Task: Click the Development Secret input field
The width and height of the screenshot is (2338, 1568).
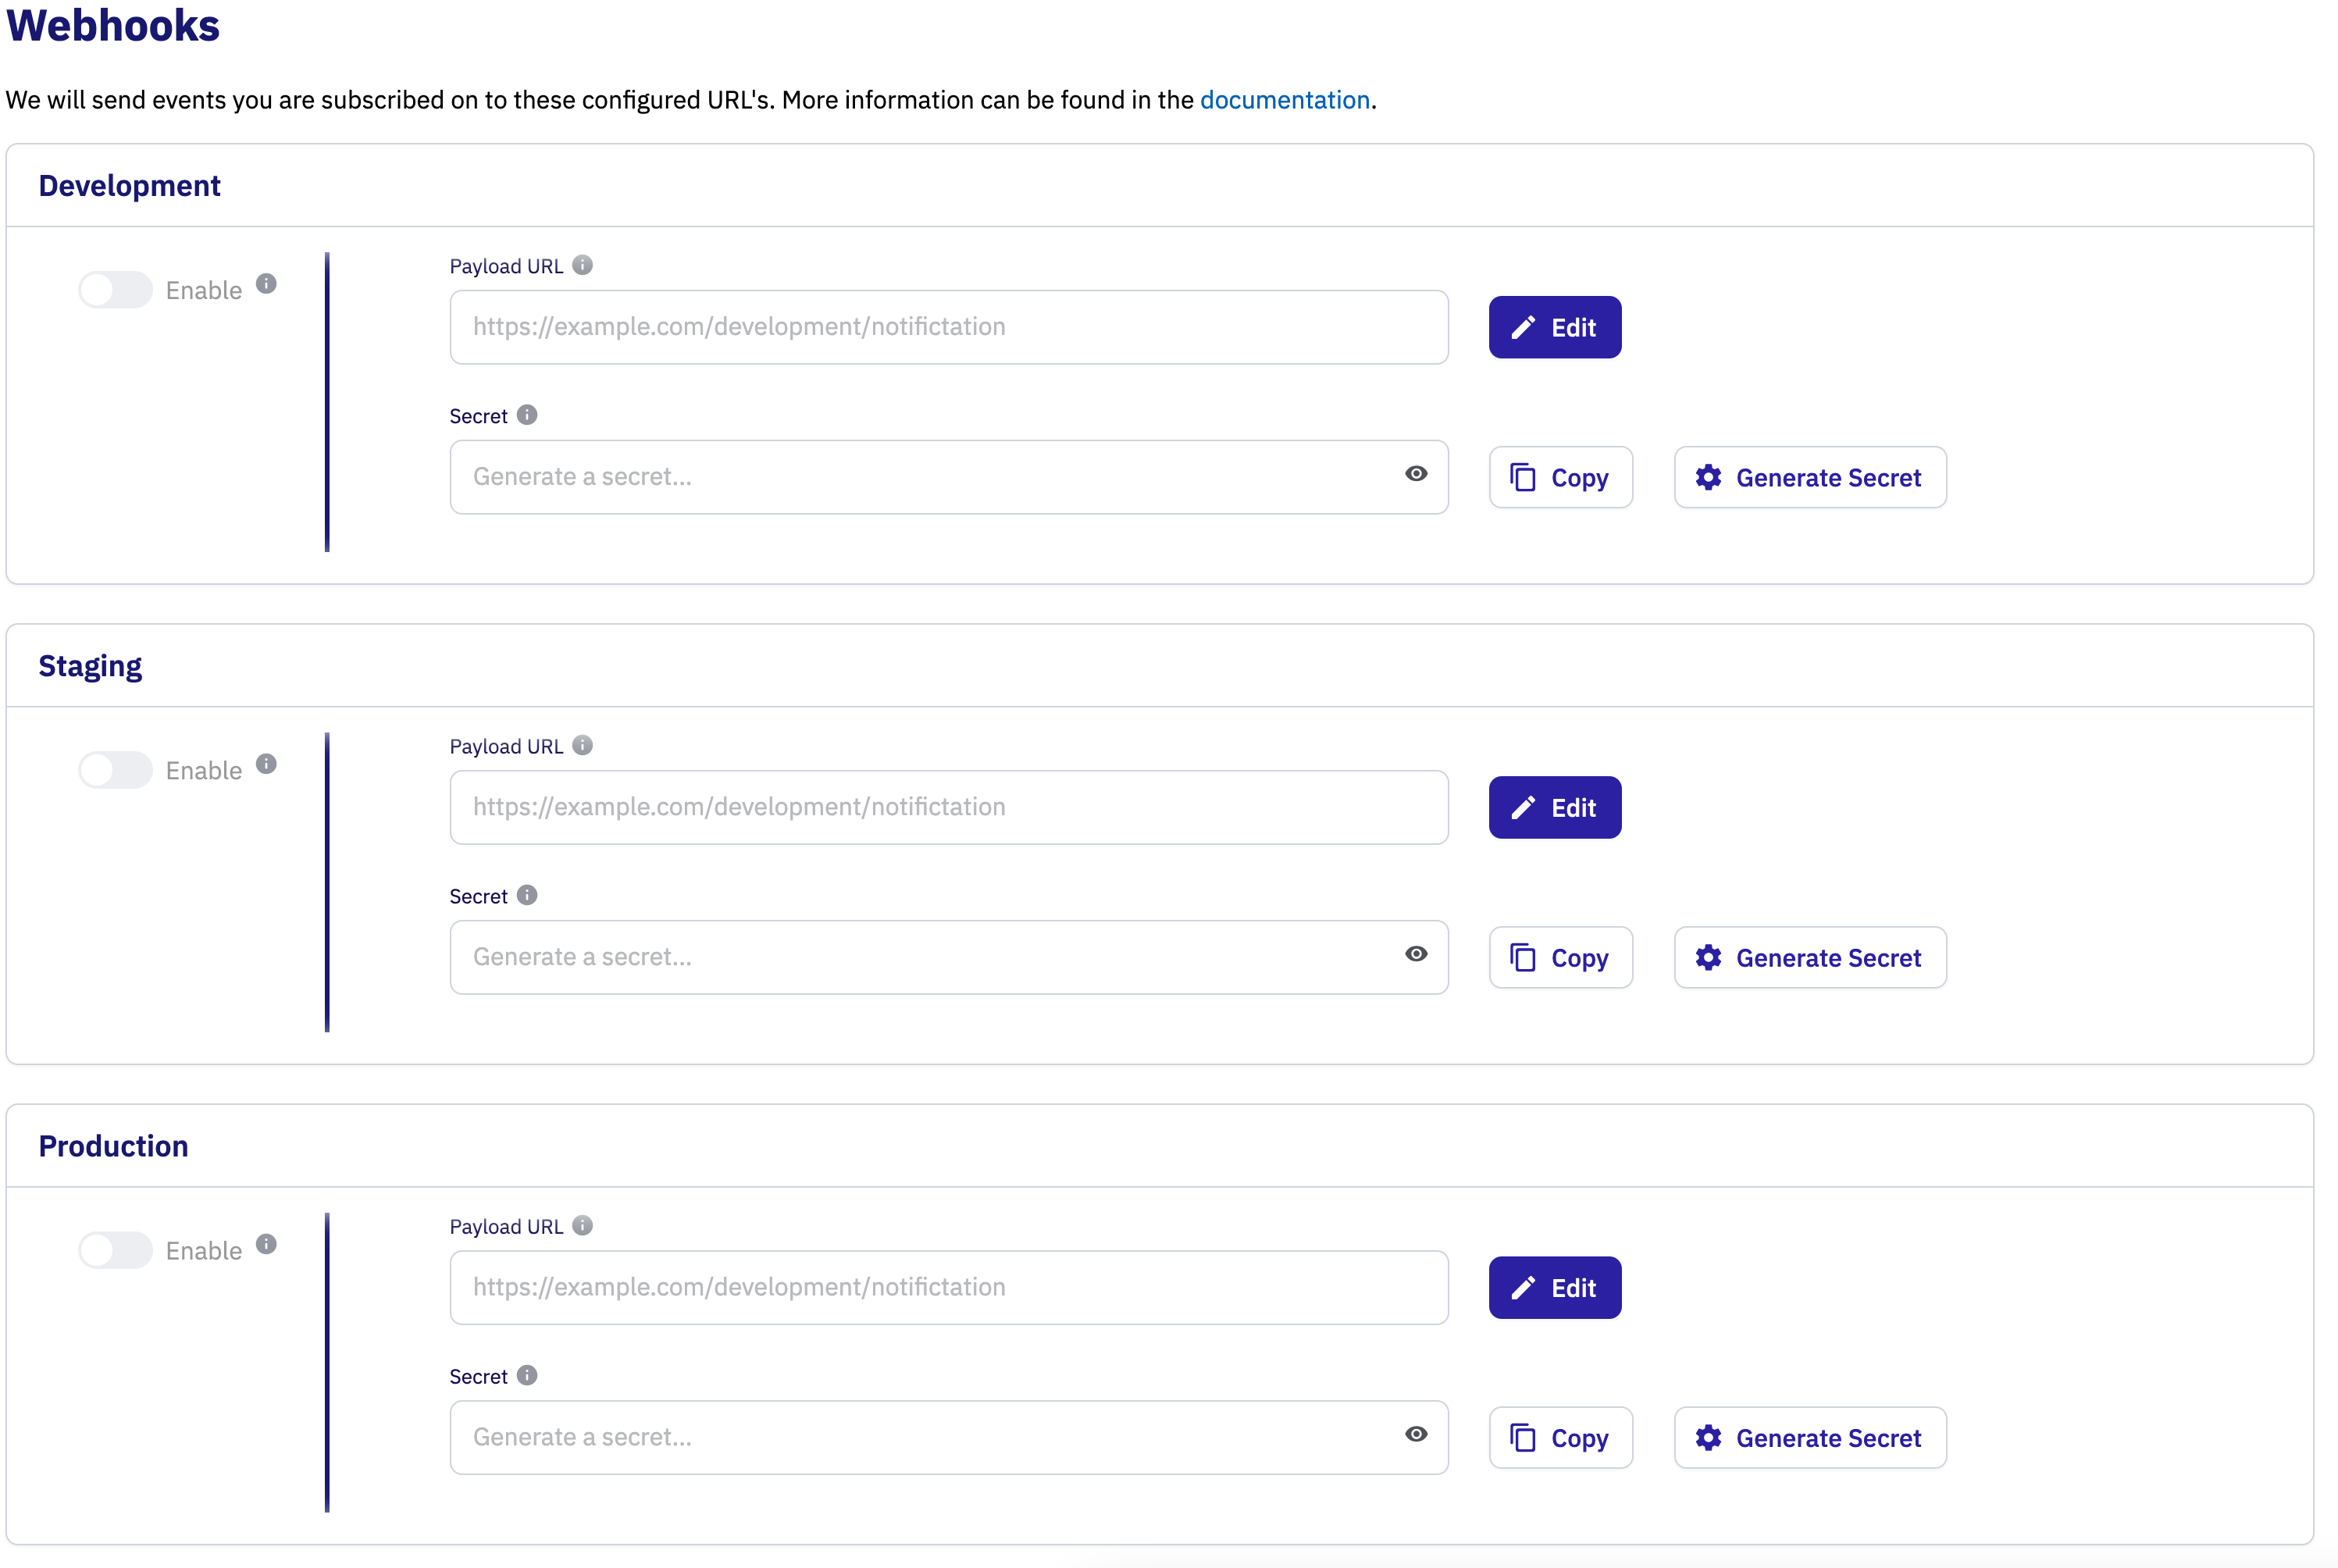Action: 930,477
